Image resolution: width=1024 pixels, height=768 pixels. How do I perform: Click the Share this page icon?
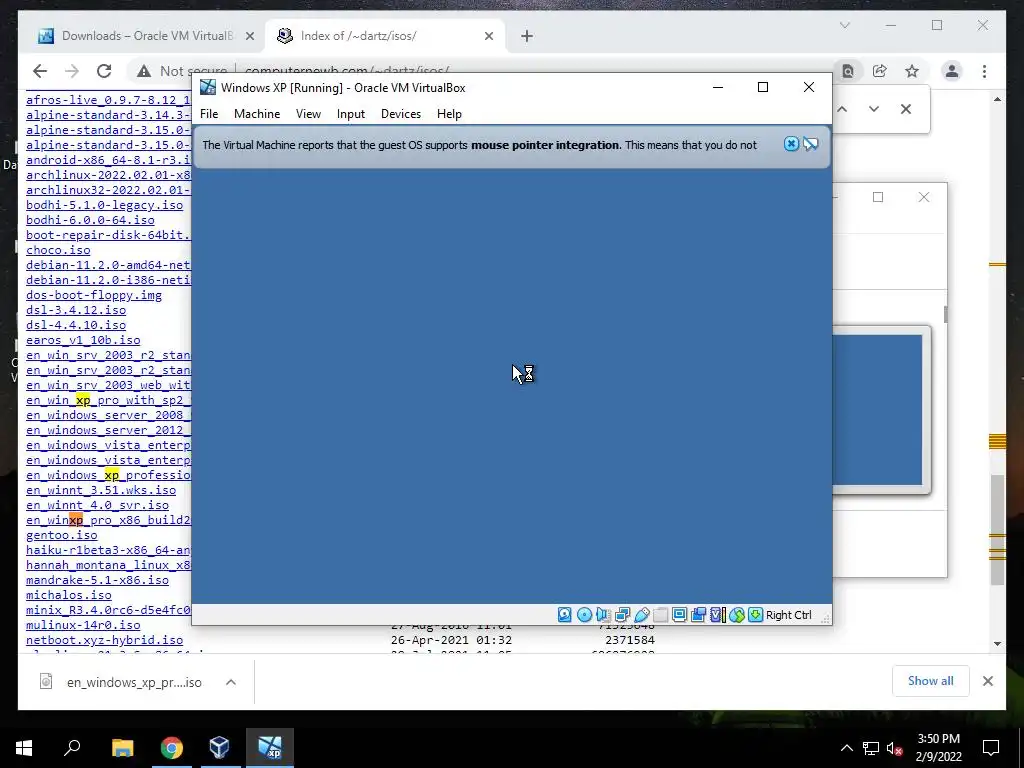[880, 71]
